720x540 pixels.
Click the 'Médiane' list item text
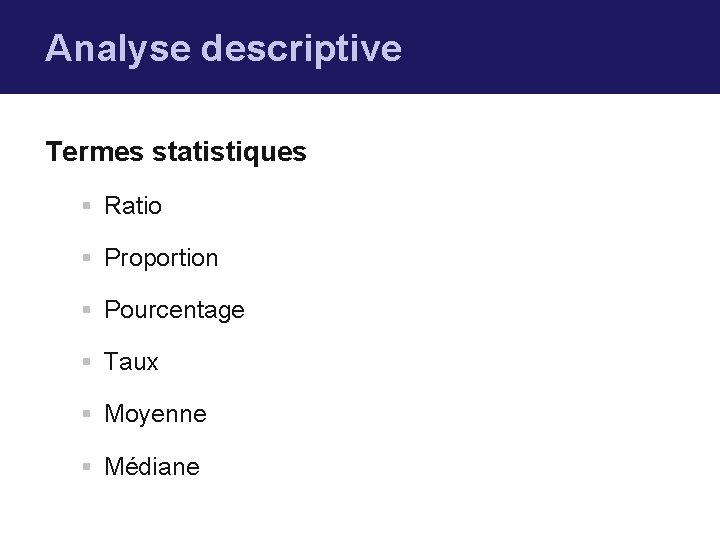(x=152, y=466)
